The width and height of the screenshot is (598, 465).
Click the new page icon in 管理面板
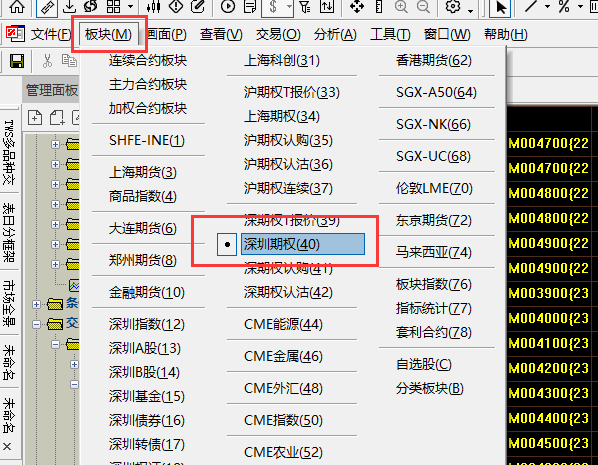click(x=35, y=117)
